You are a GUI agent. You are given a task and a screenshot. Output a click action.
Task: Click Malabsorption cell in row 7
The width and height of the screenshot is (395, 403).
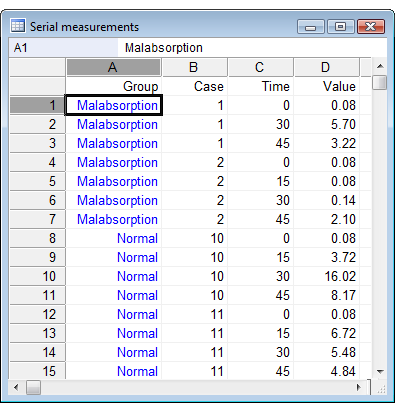(x=114, y=219)
